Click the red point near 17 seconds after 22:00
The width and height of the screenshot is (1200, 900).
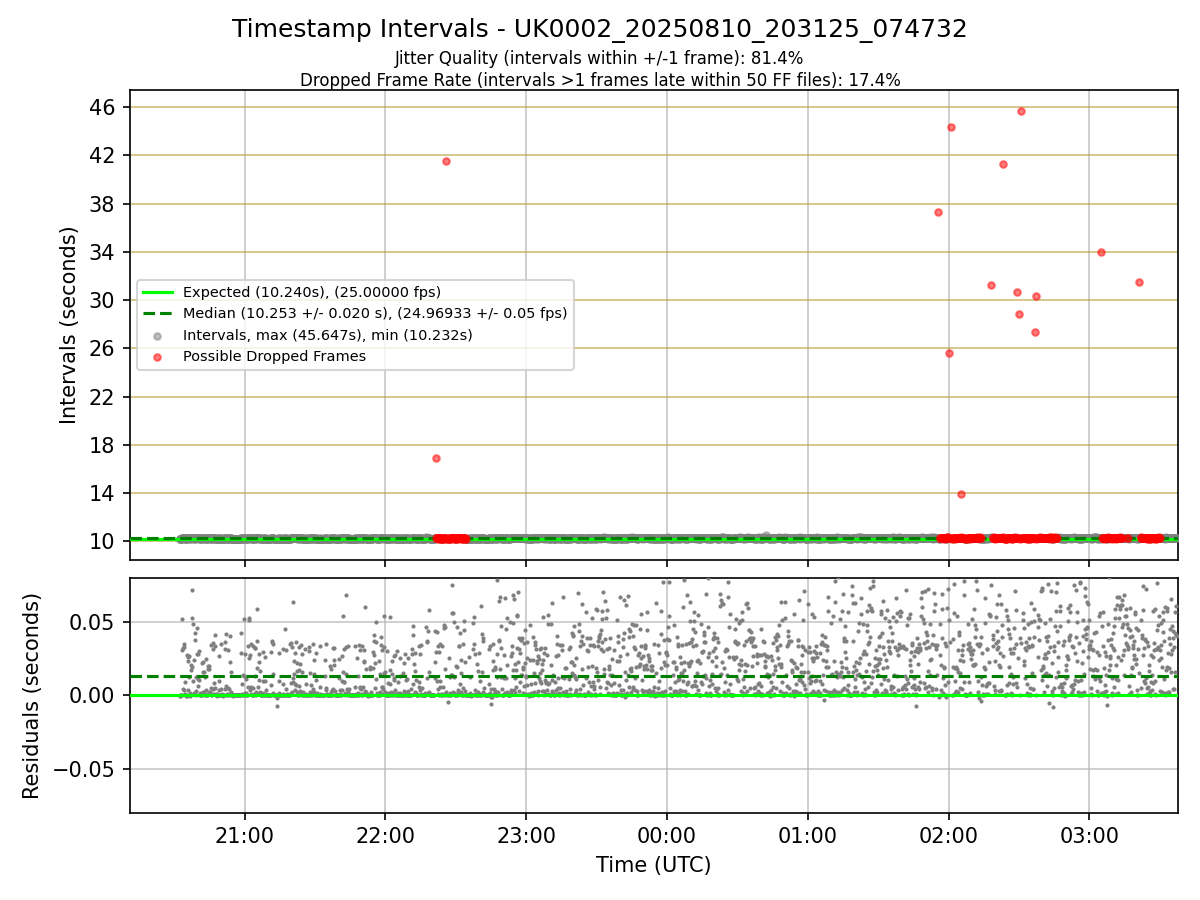click(436, 458)
